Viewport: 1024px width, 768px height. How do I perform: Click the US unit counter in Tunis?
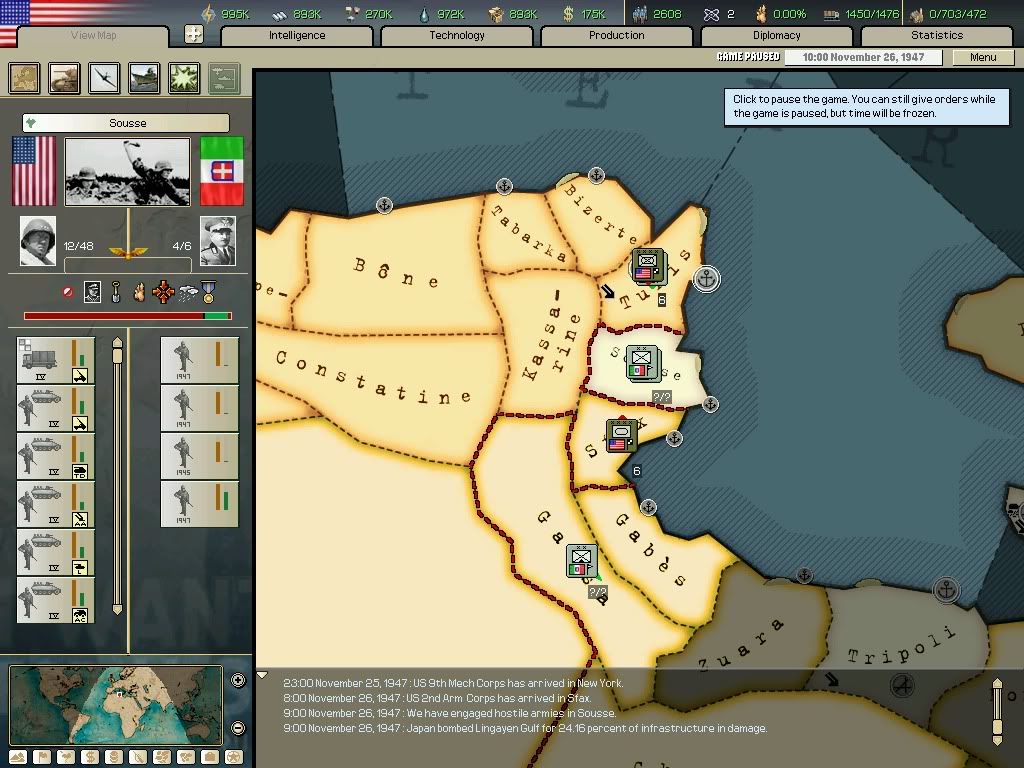tap(647, 267)
